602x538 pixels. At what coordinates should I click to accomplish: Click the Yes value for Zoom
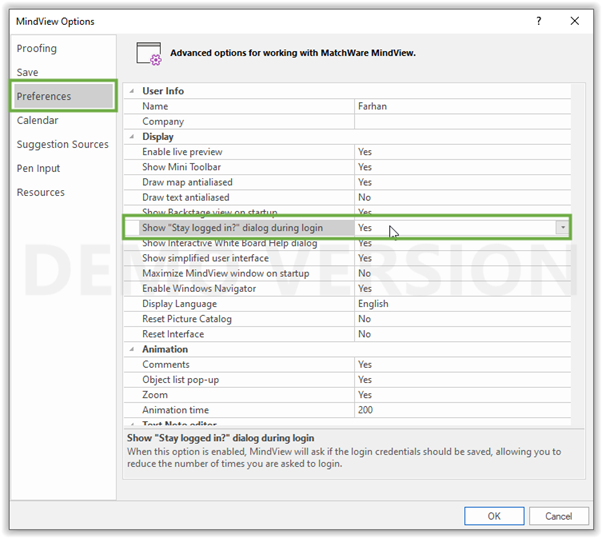point(365,395)
